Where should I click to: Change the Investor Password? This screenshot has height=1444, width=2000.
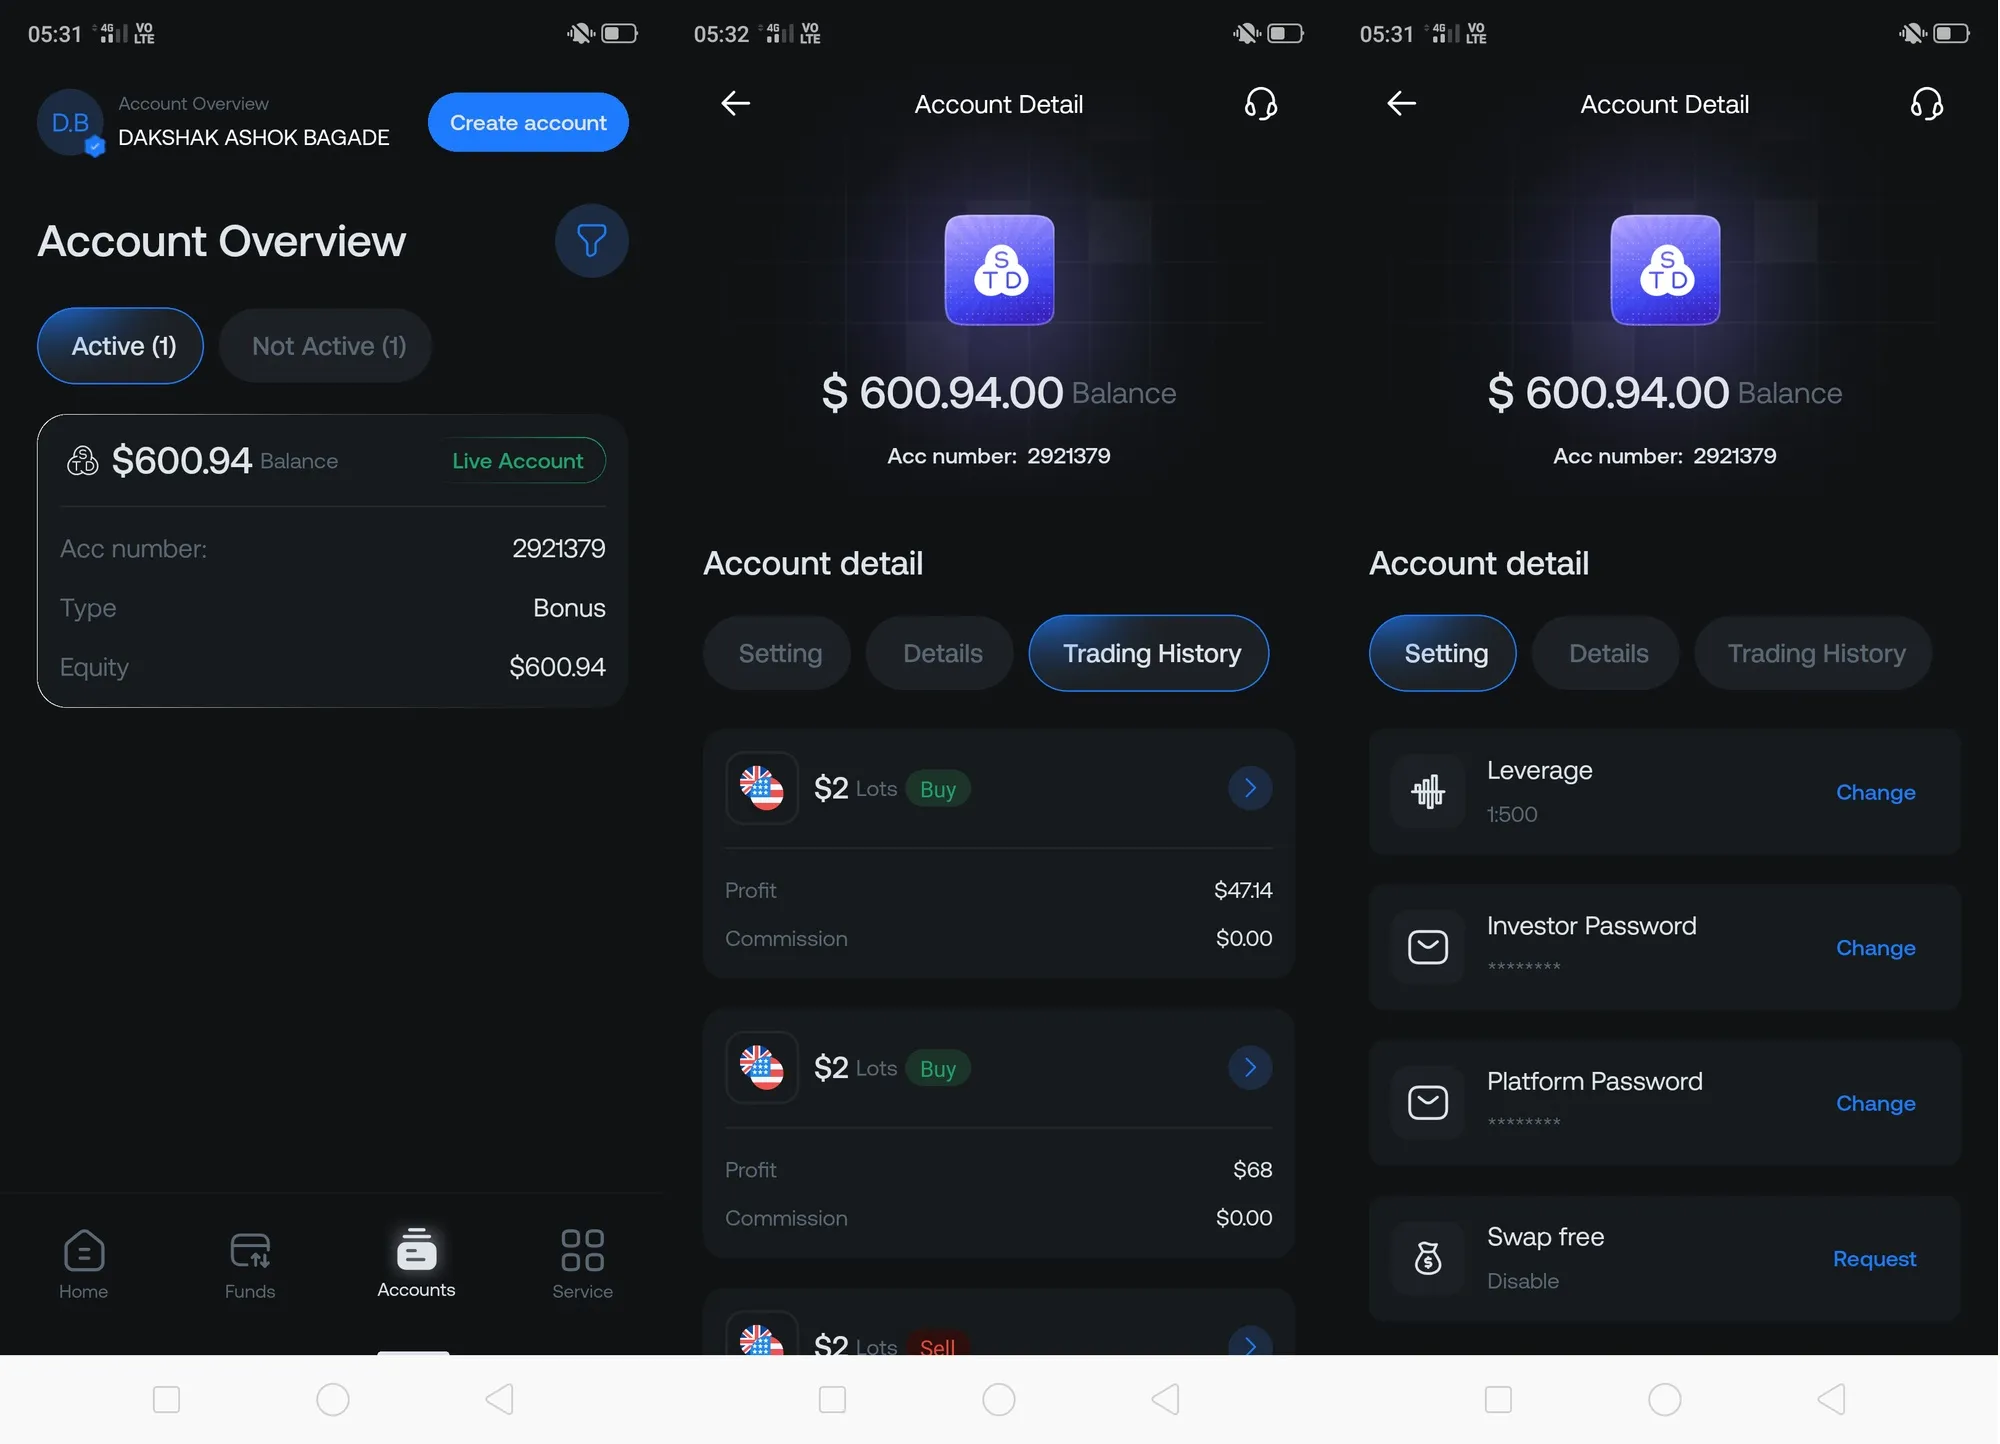1876,947
